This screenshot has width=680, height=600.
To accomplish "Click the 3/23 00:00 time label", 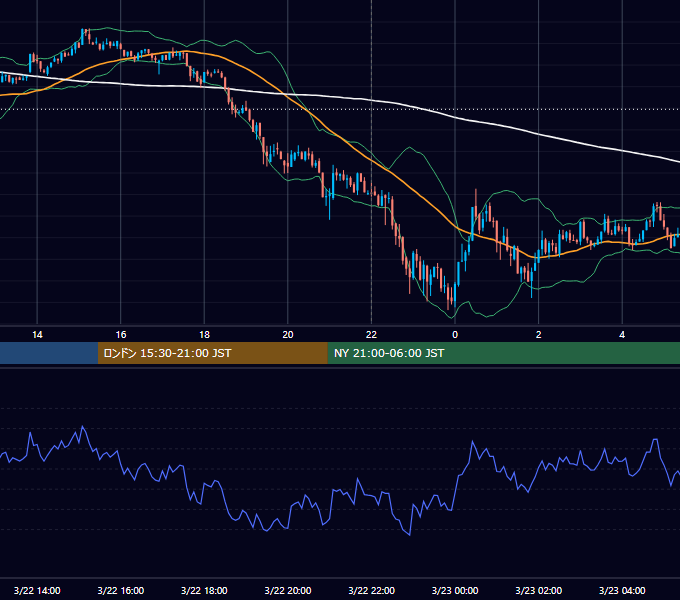I will 455,590.
